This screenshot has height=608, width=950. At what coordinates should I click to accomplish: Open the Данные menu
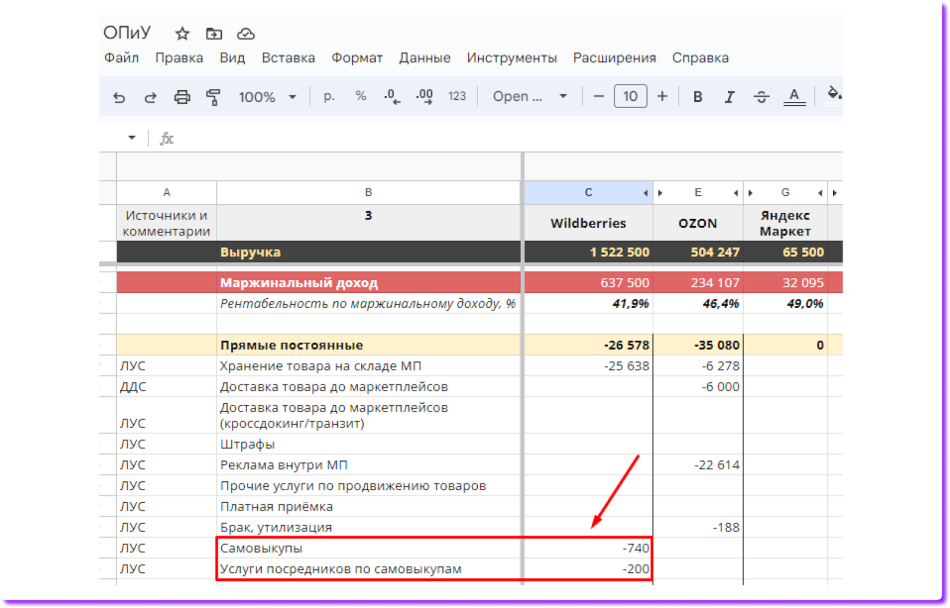tap(424, 58)
